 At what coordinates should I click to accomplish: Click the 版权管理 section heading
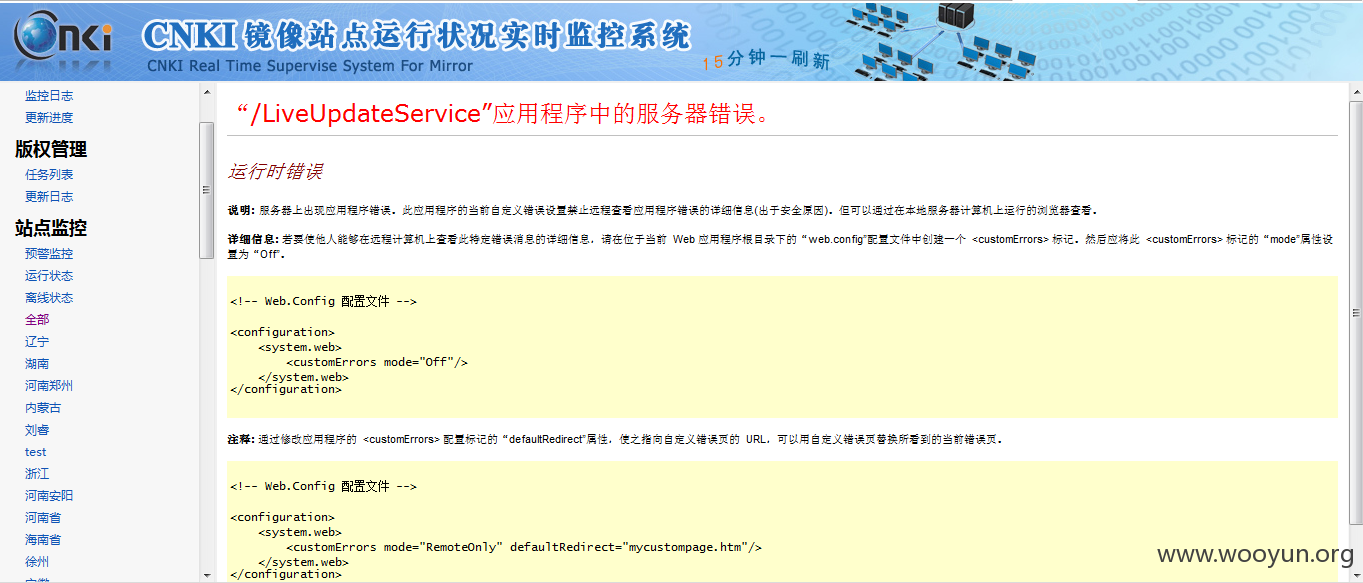pos(51,149)
